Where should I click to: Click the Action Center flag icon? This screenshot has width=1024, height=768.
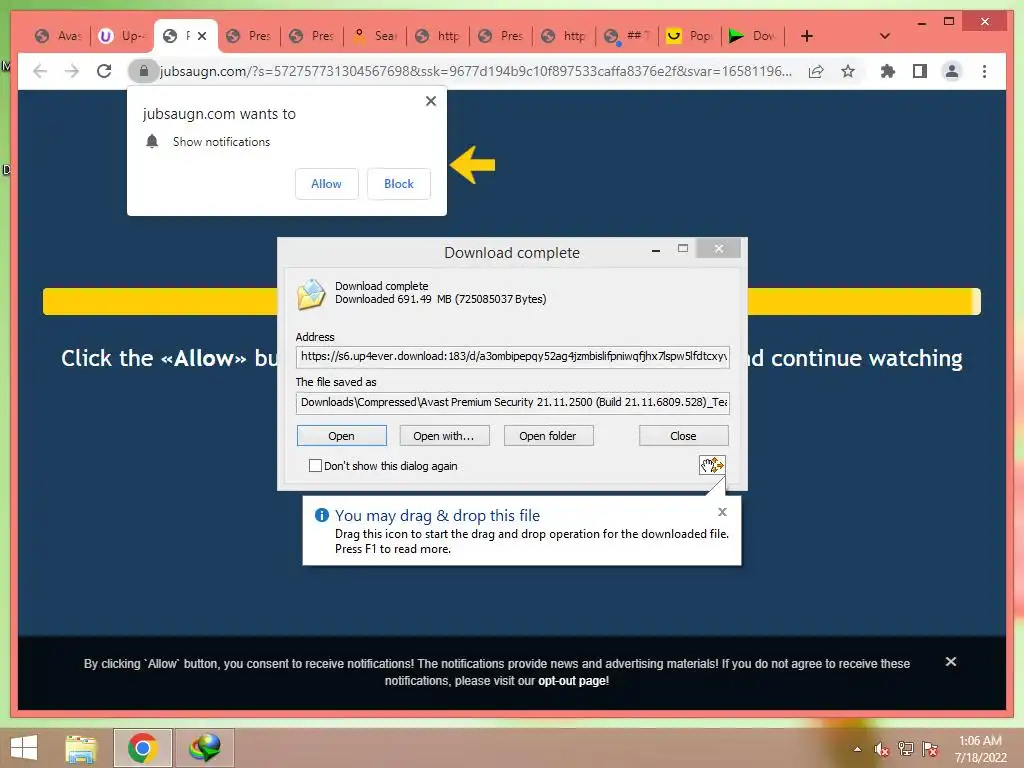[x=930, y=749]
